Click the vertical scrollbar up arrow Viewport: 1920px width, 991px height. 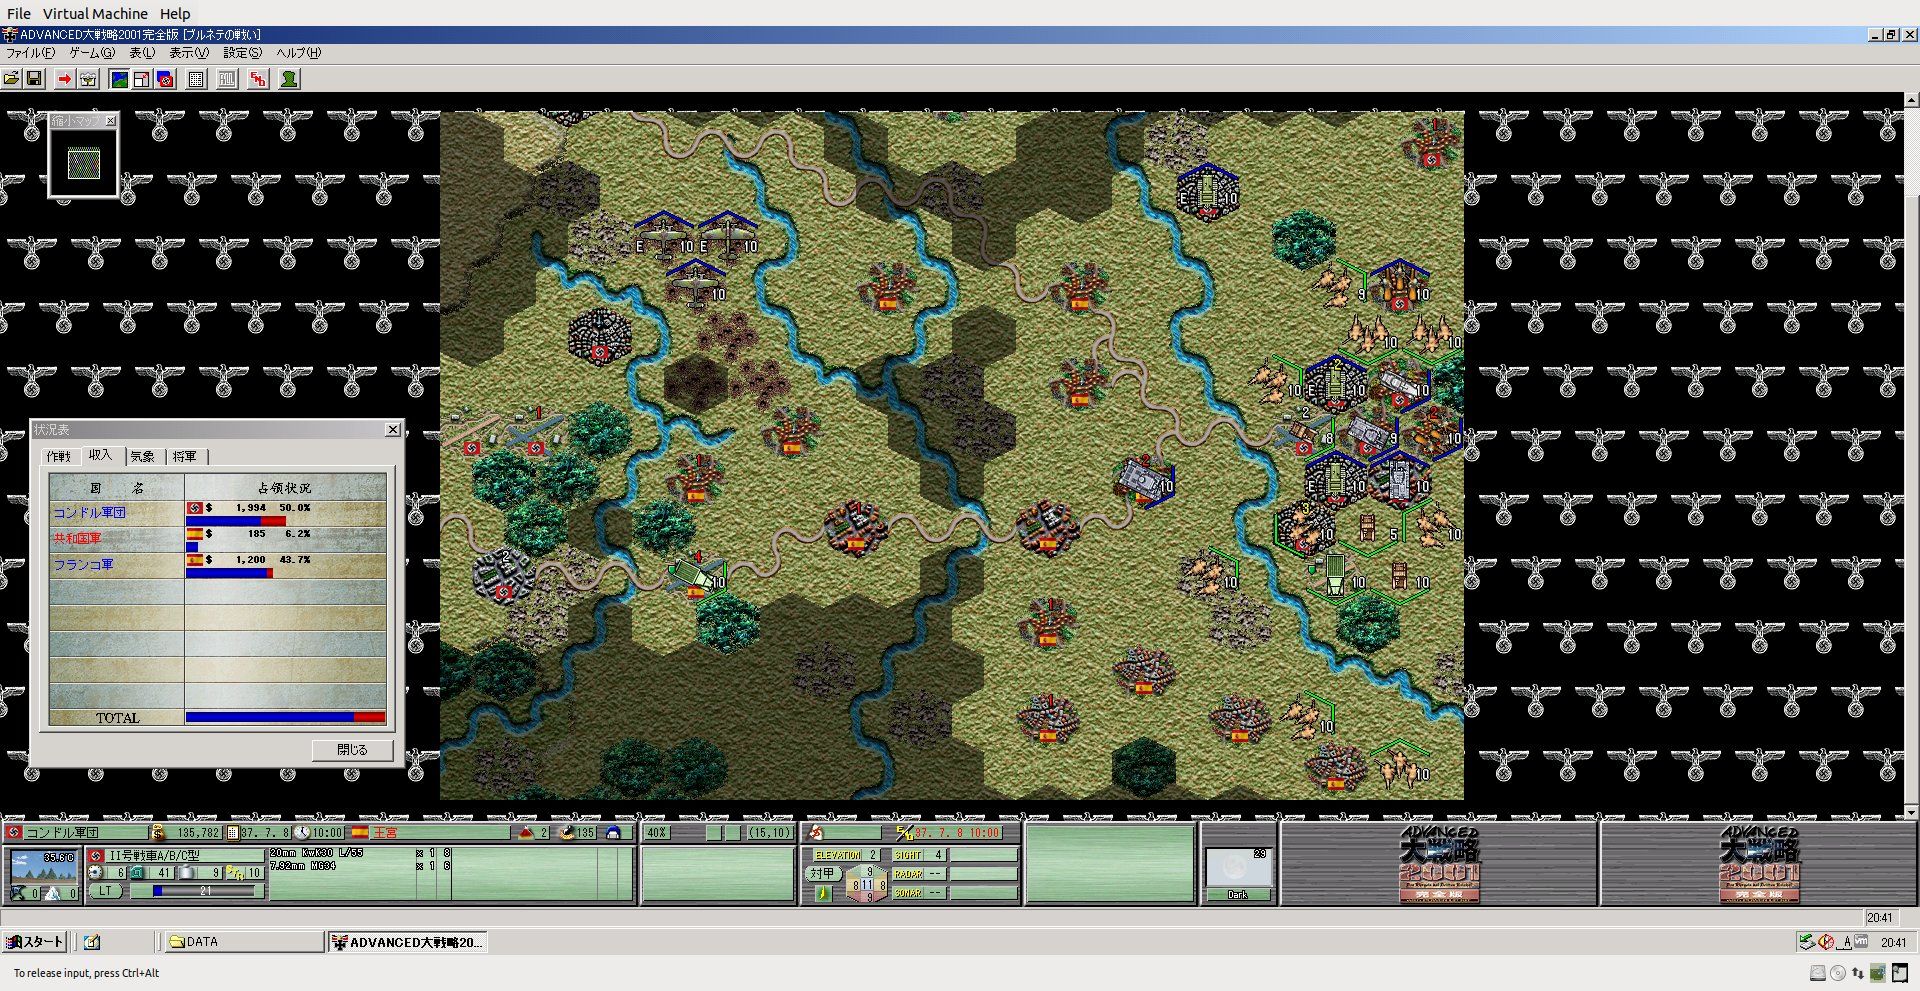point(1911,100)
